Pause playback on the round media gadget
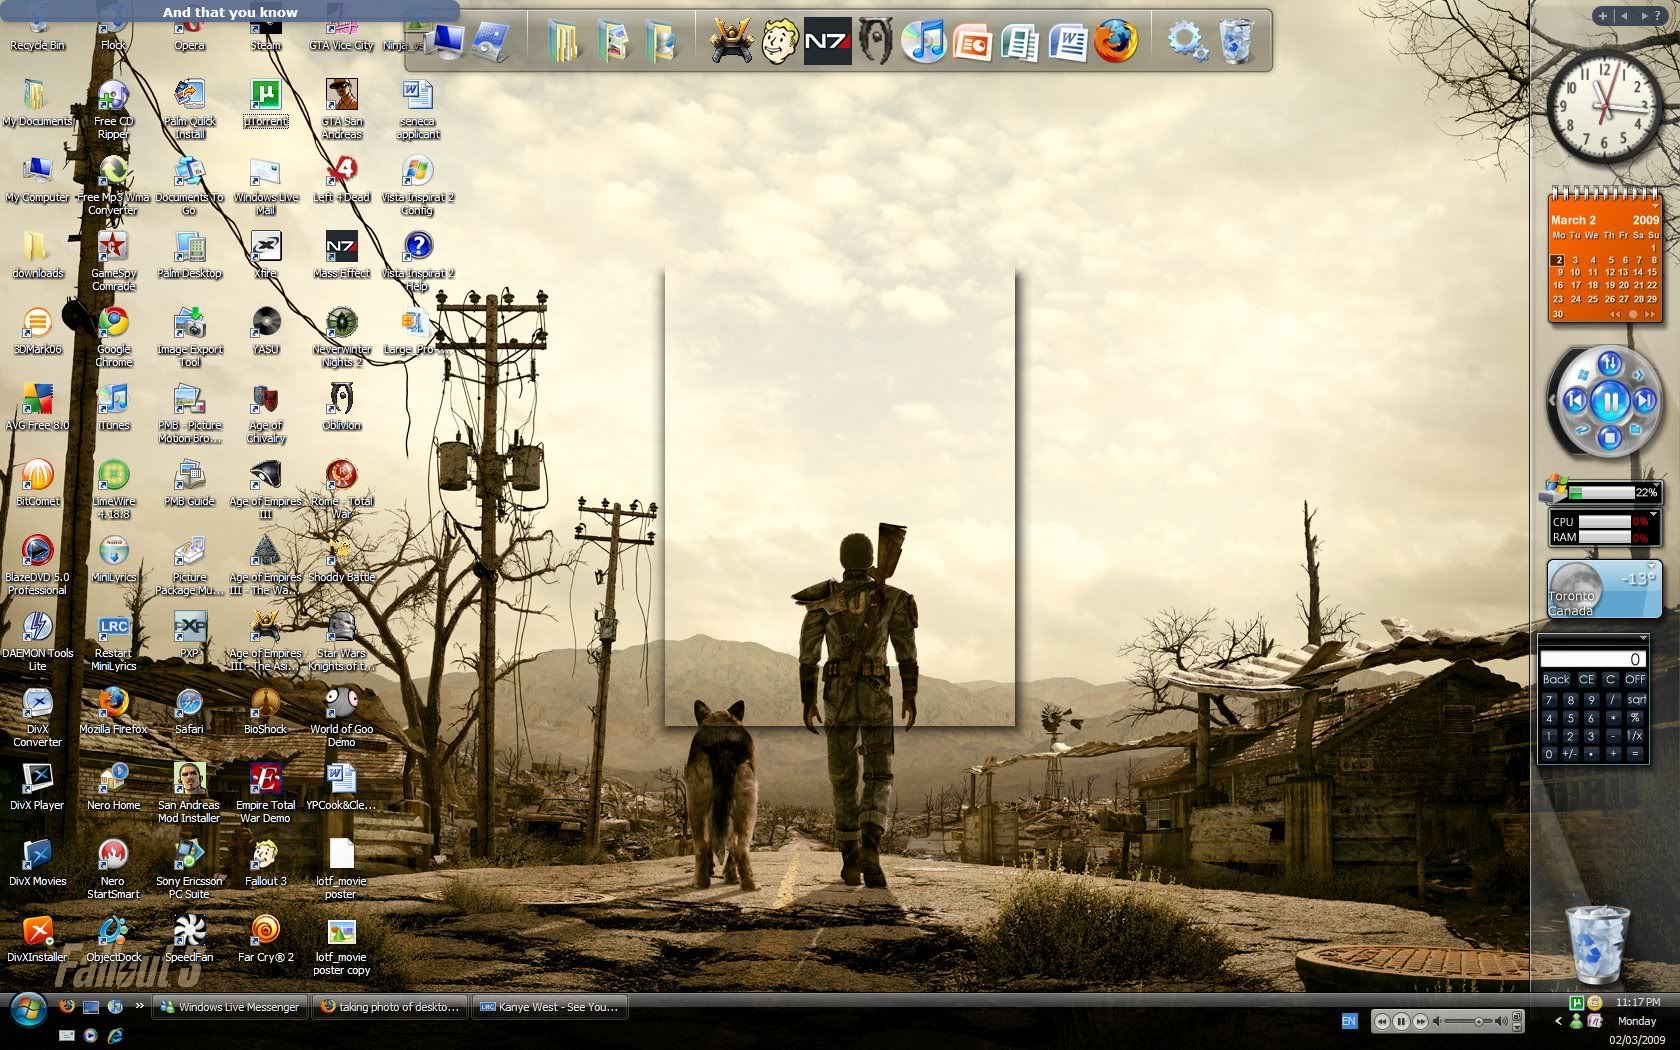The height and width of the screenshot is (1050, 1680). point(1609,402)
